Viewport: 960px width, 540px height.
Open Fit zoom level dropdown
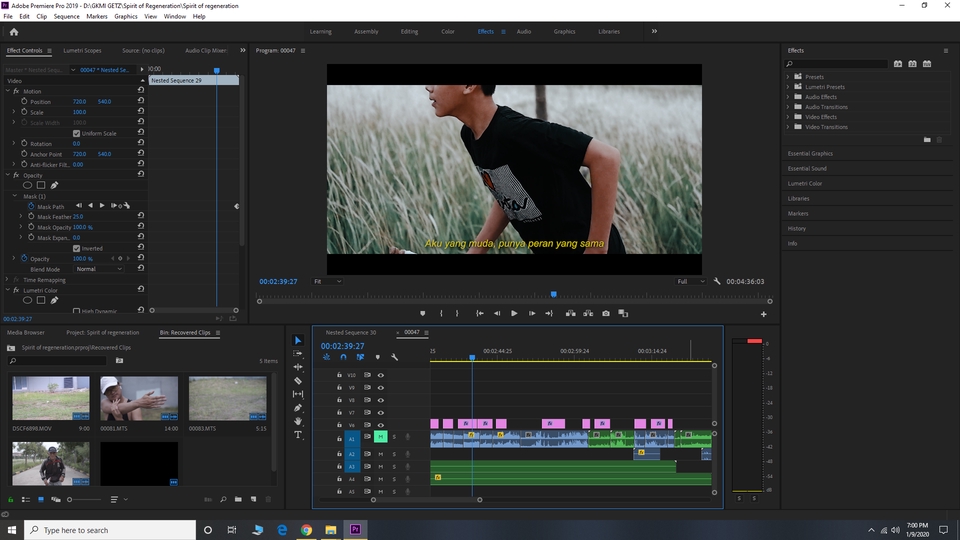coord(327,282)
